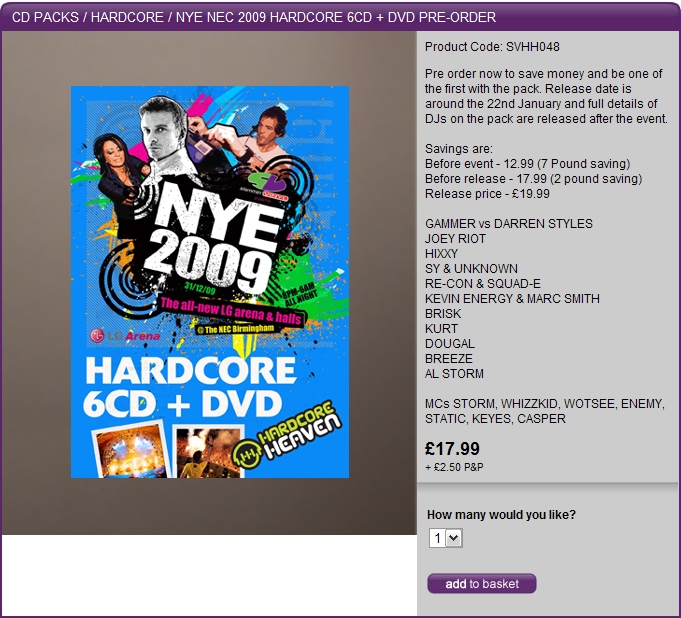
Task: Click the add to basket button
Action: [481, 584]
